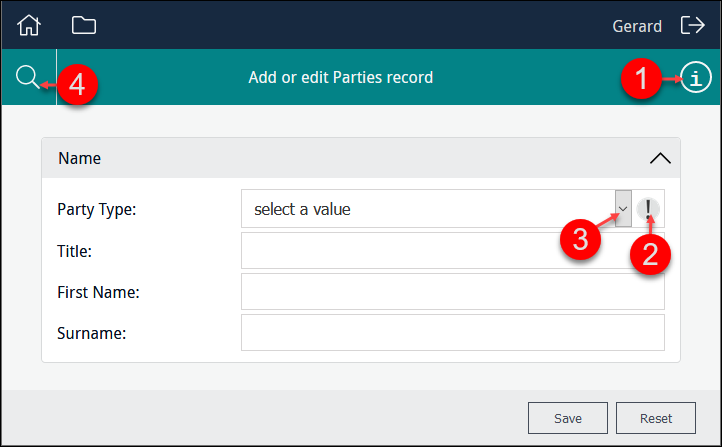The width and height of the screenshot is (722, 447).
Task: Focus the Title input field
Action: [452, 251]
